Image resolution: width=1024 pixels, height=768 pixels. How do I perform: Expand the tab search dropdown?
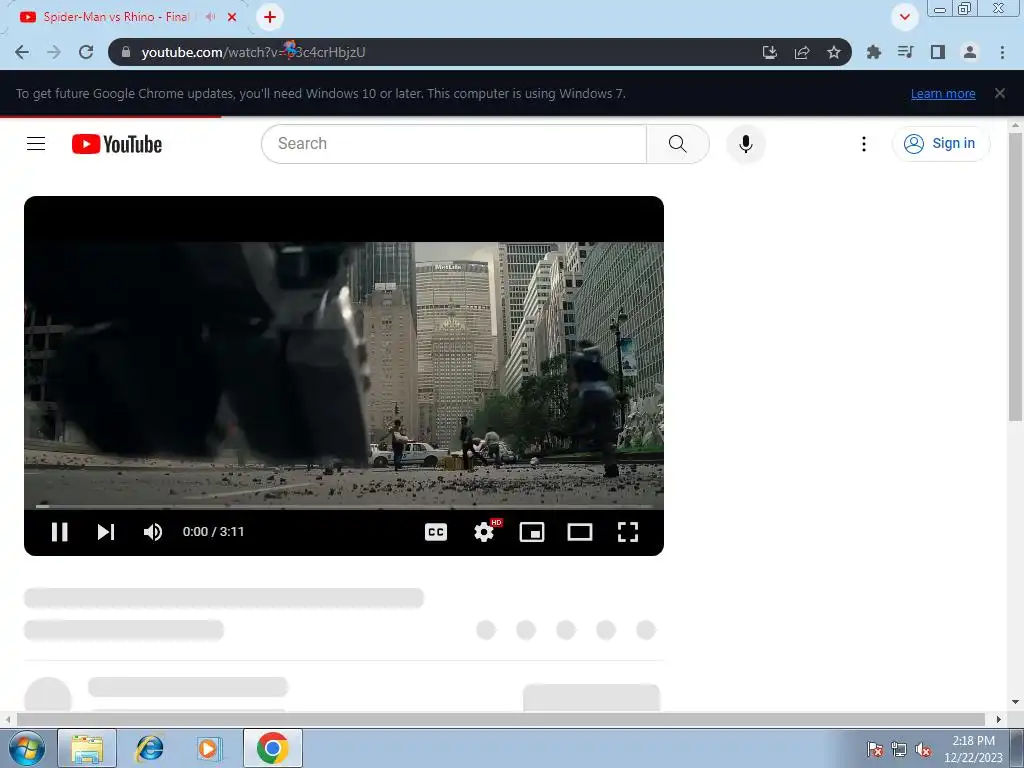(904, 17)
